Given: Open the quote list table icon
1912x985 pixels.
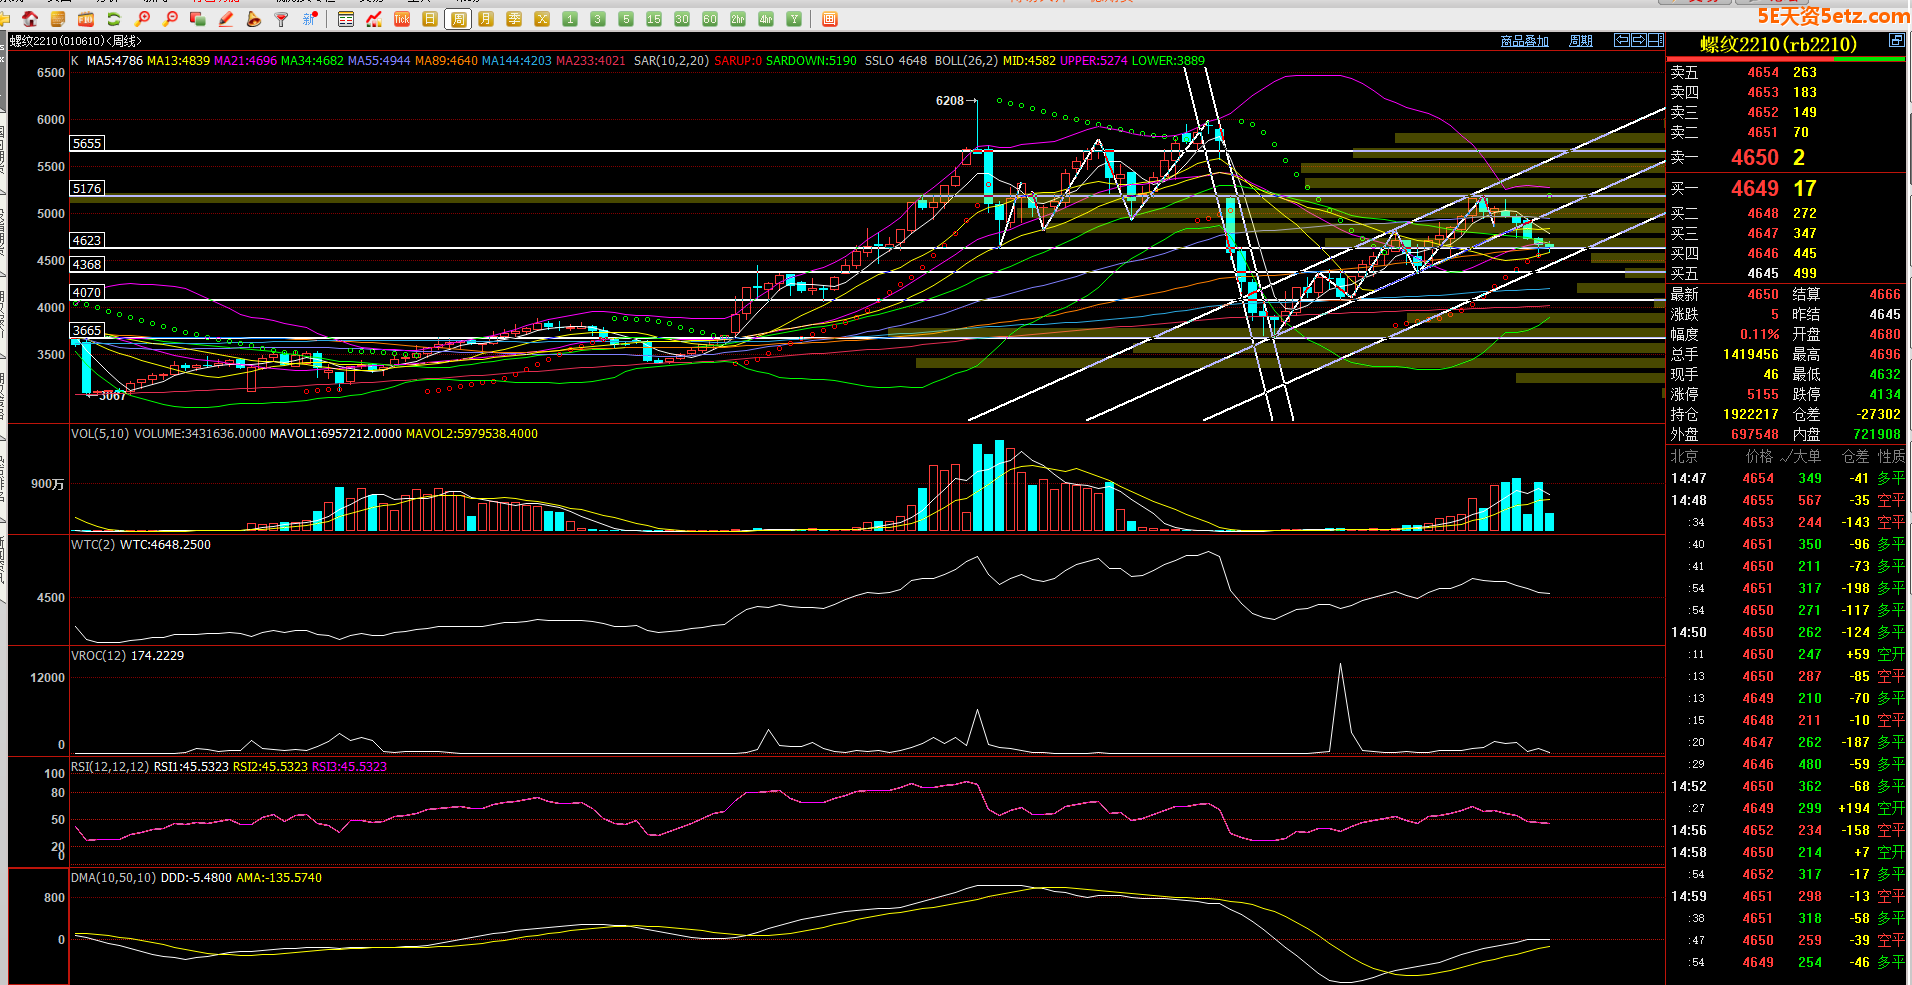Looking at the screenshot, I should point(346,19).
